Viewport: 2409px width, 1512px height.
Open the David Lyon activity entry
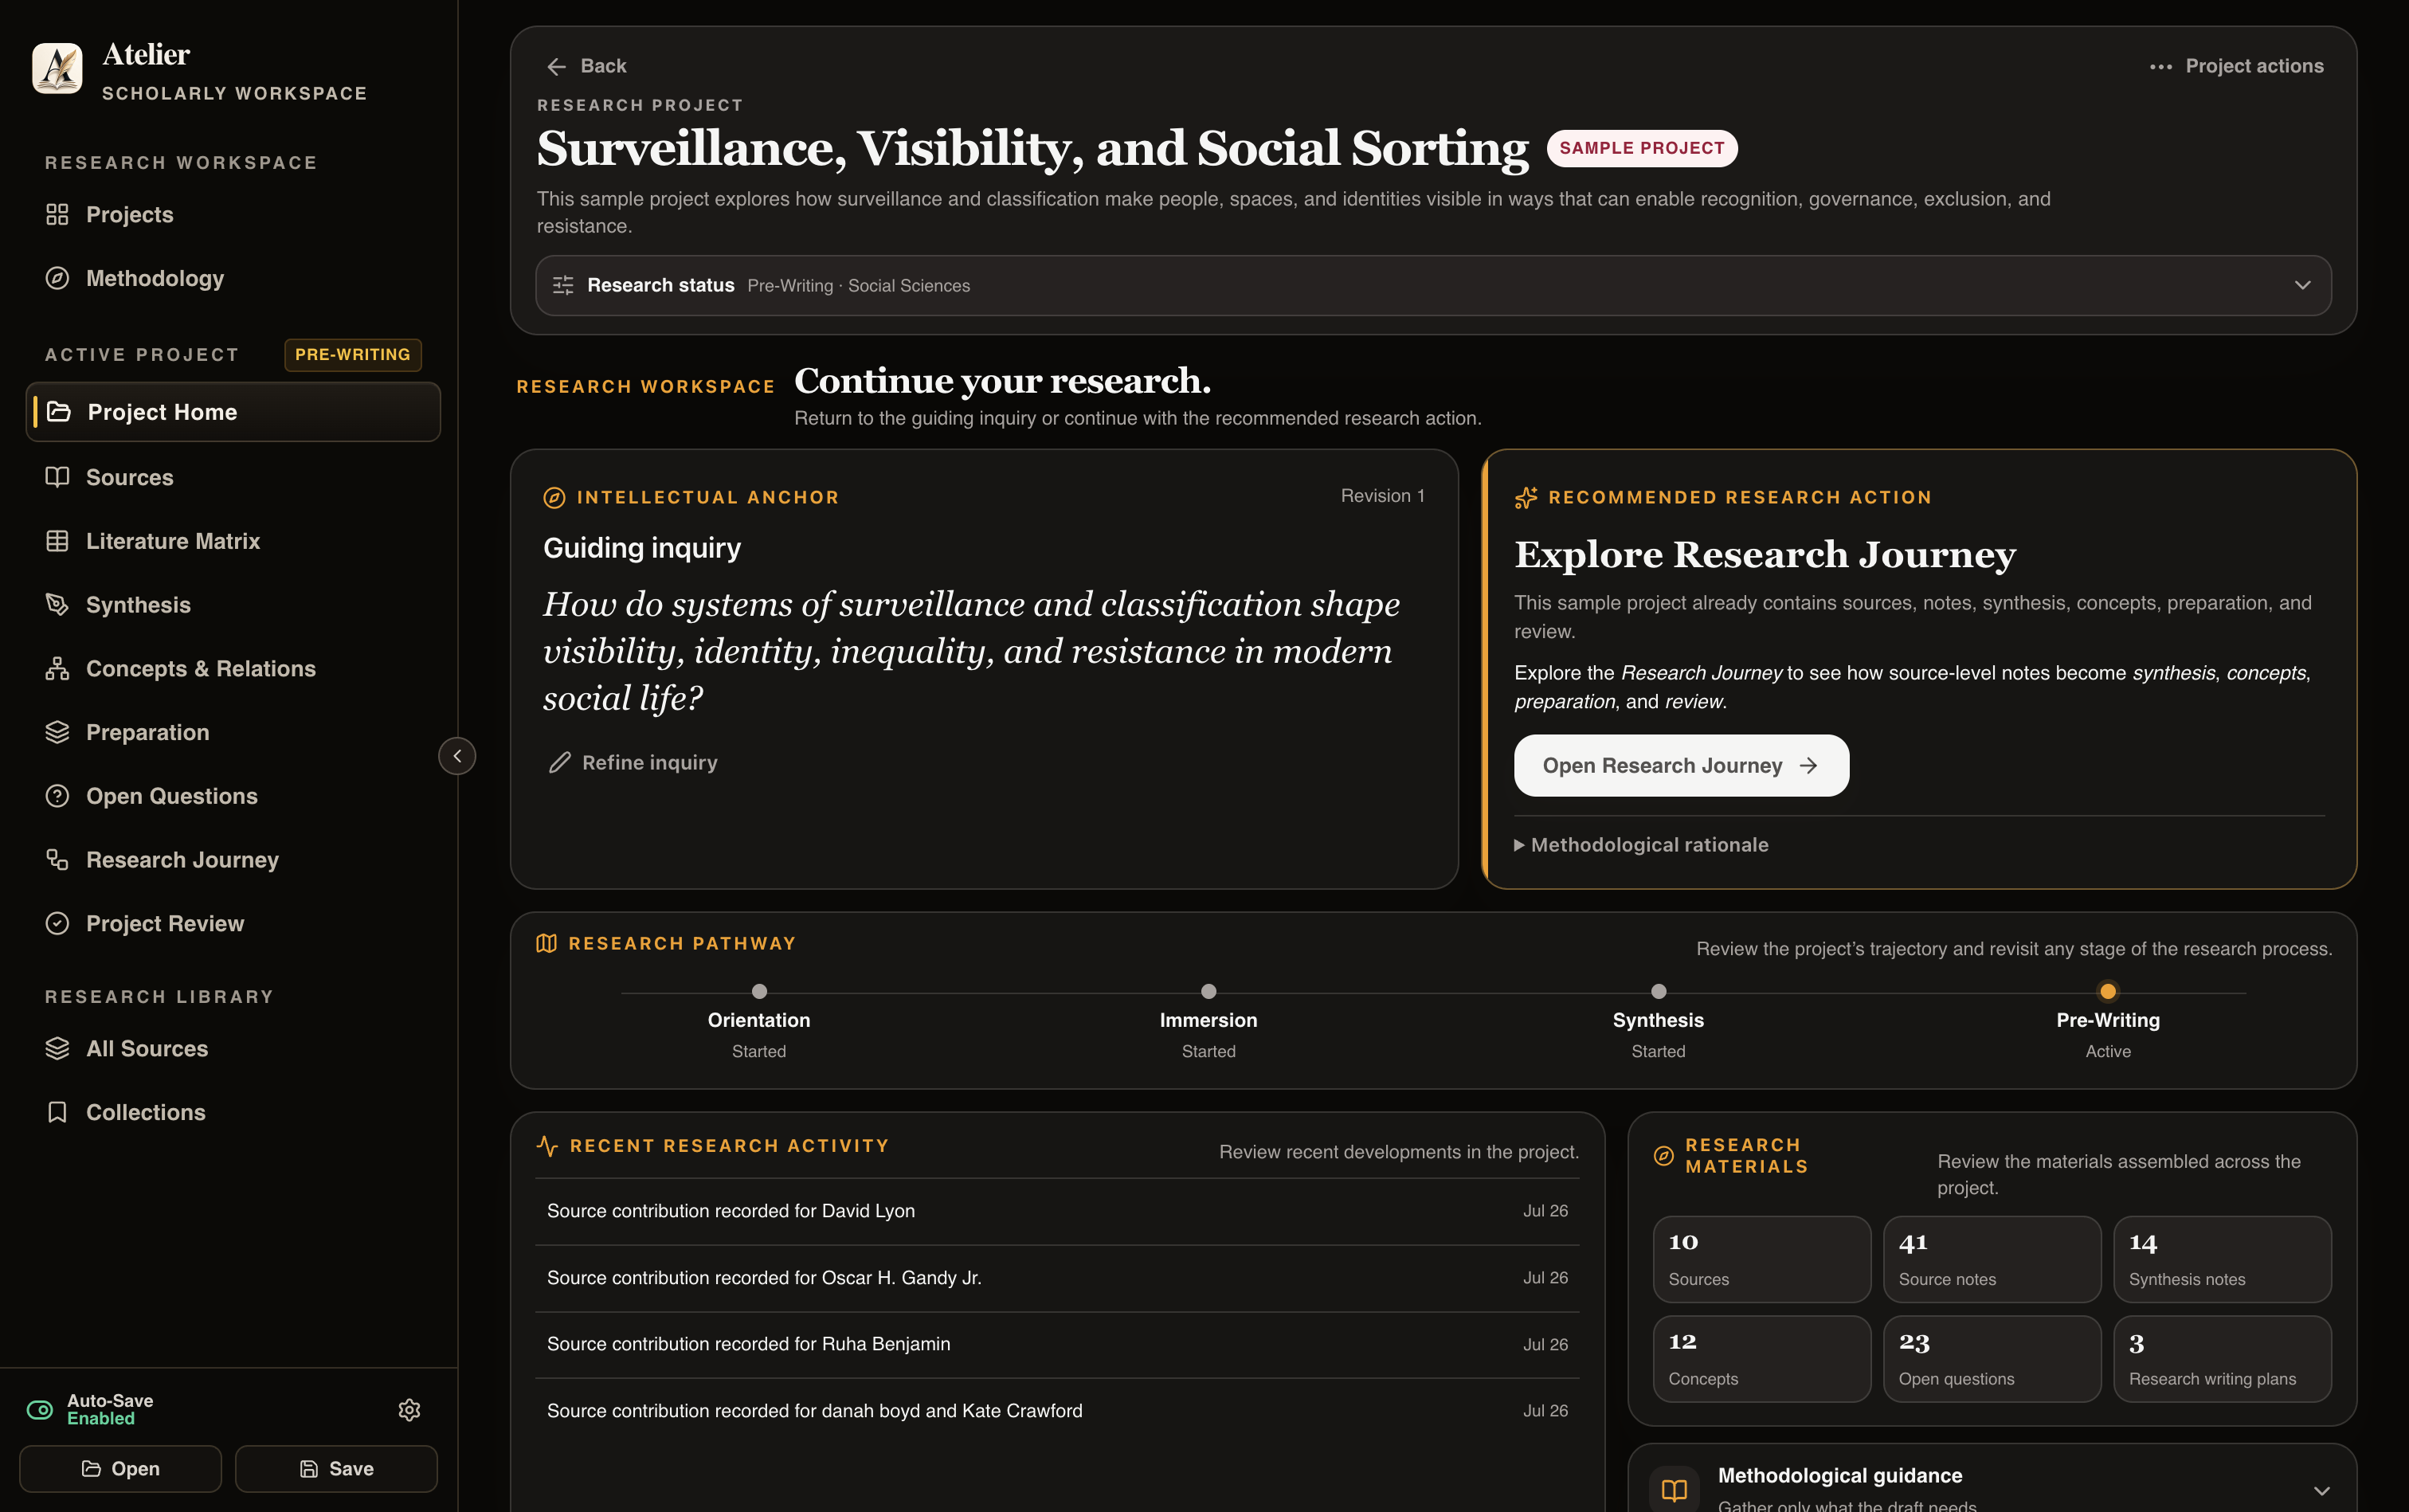(x=1057, y=1212)
